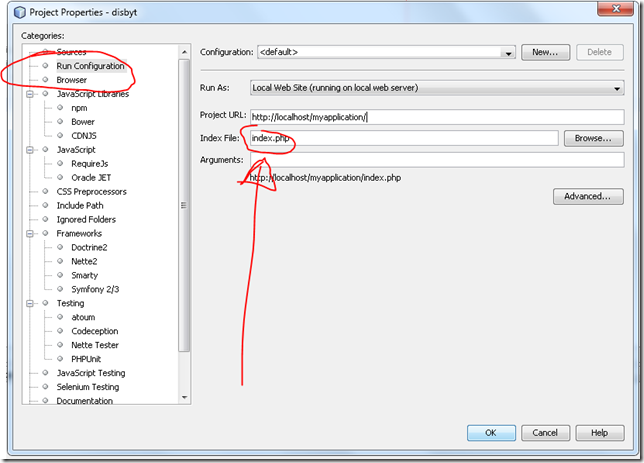644x463 pixels.
Task: Select Include Path category
Action: click(x=80, y=205)
